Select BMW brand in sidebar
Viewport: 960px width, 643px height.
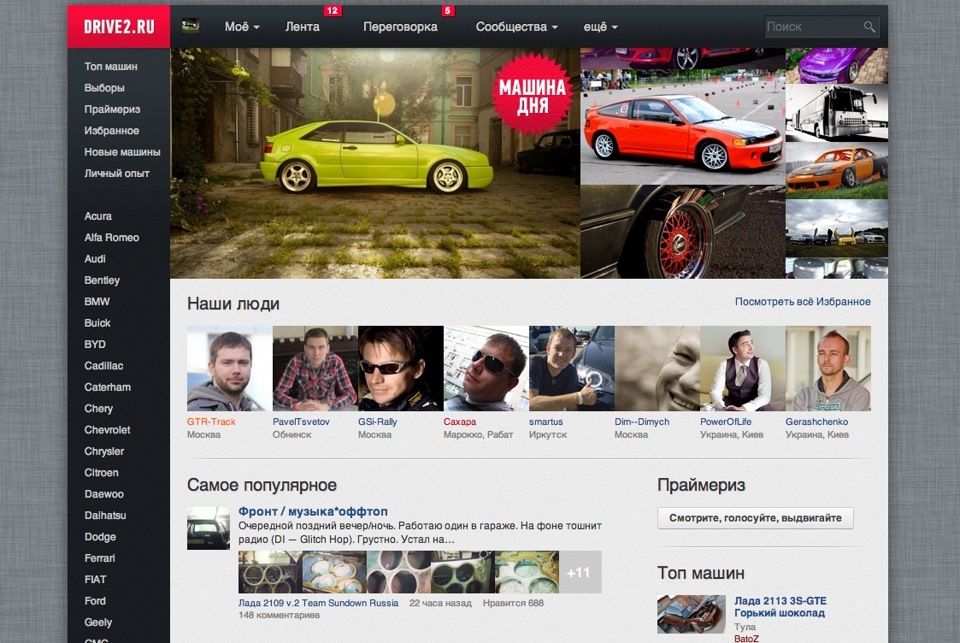point(97,302)
